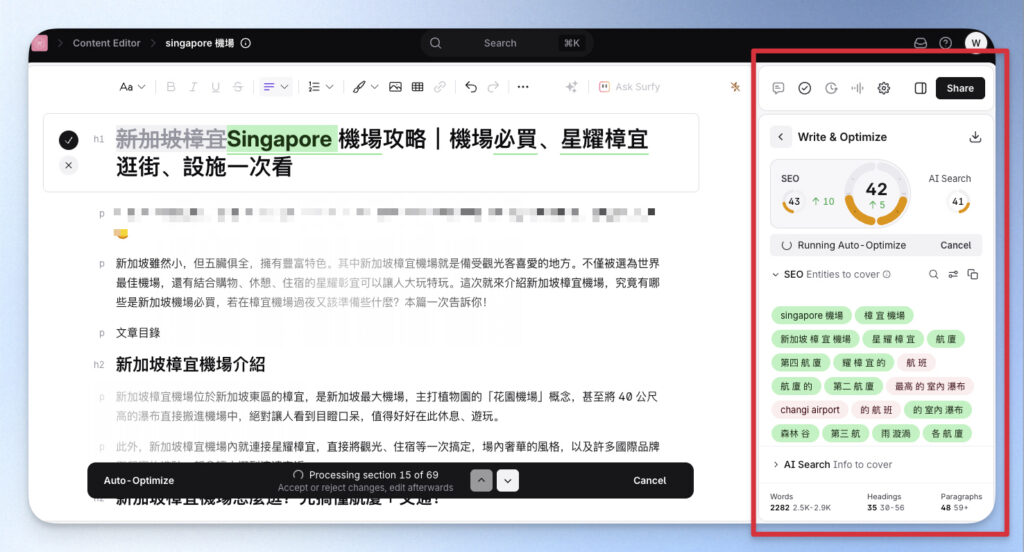Accept the suggested heading change with checkmark

tap(69, 139)
